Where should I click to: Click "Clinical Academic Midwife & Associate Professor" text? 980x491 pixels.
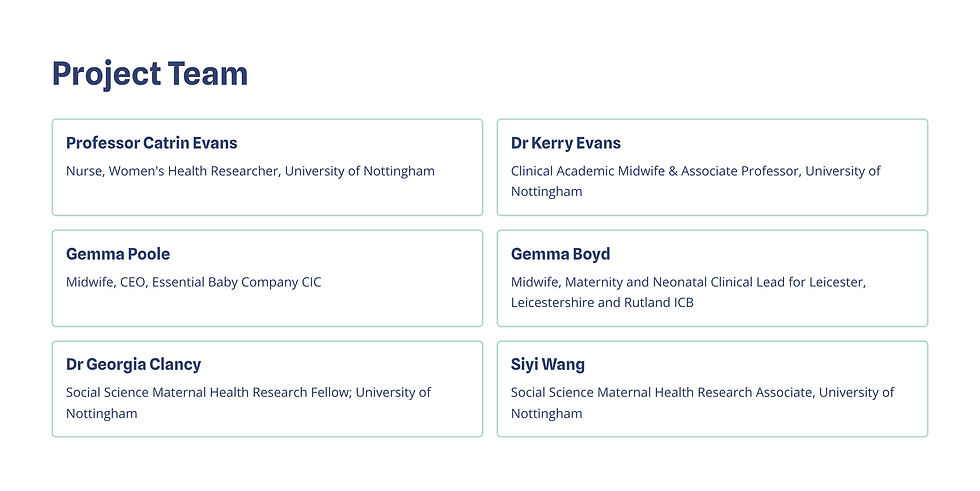coord(654,171)
